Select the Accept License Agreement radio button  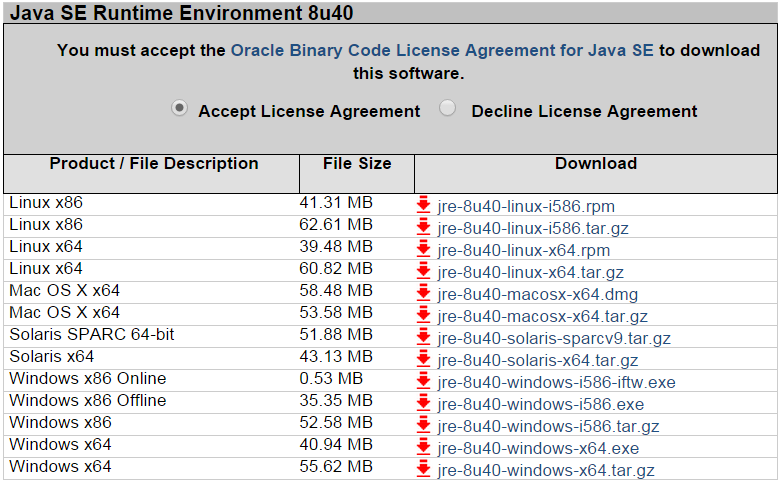pyautogui.click(x=180, y=110)
